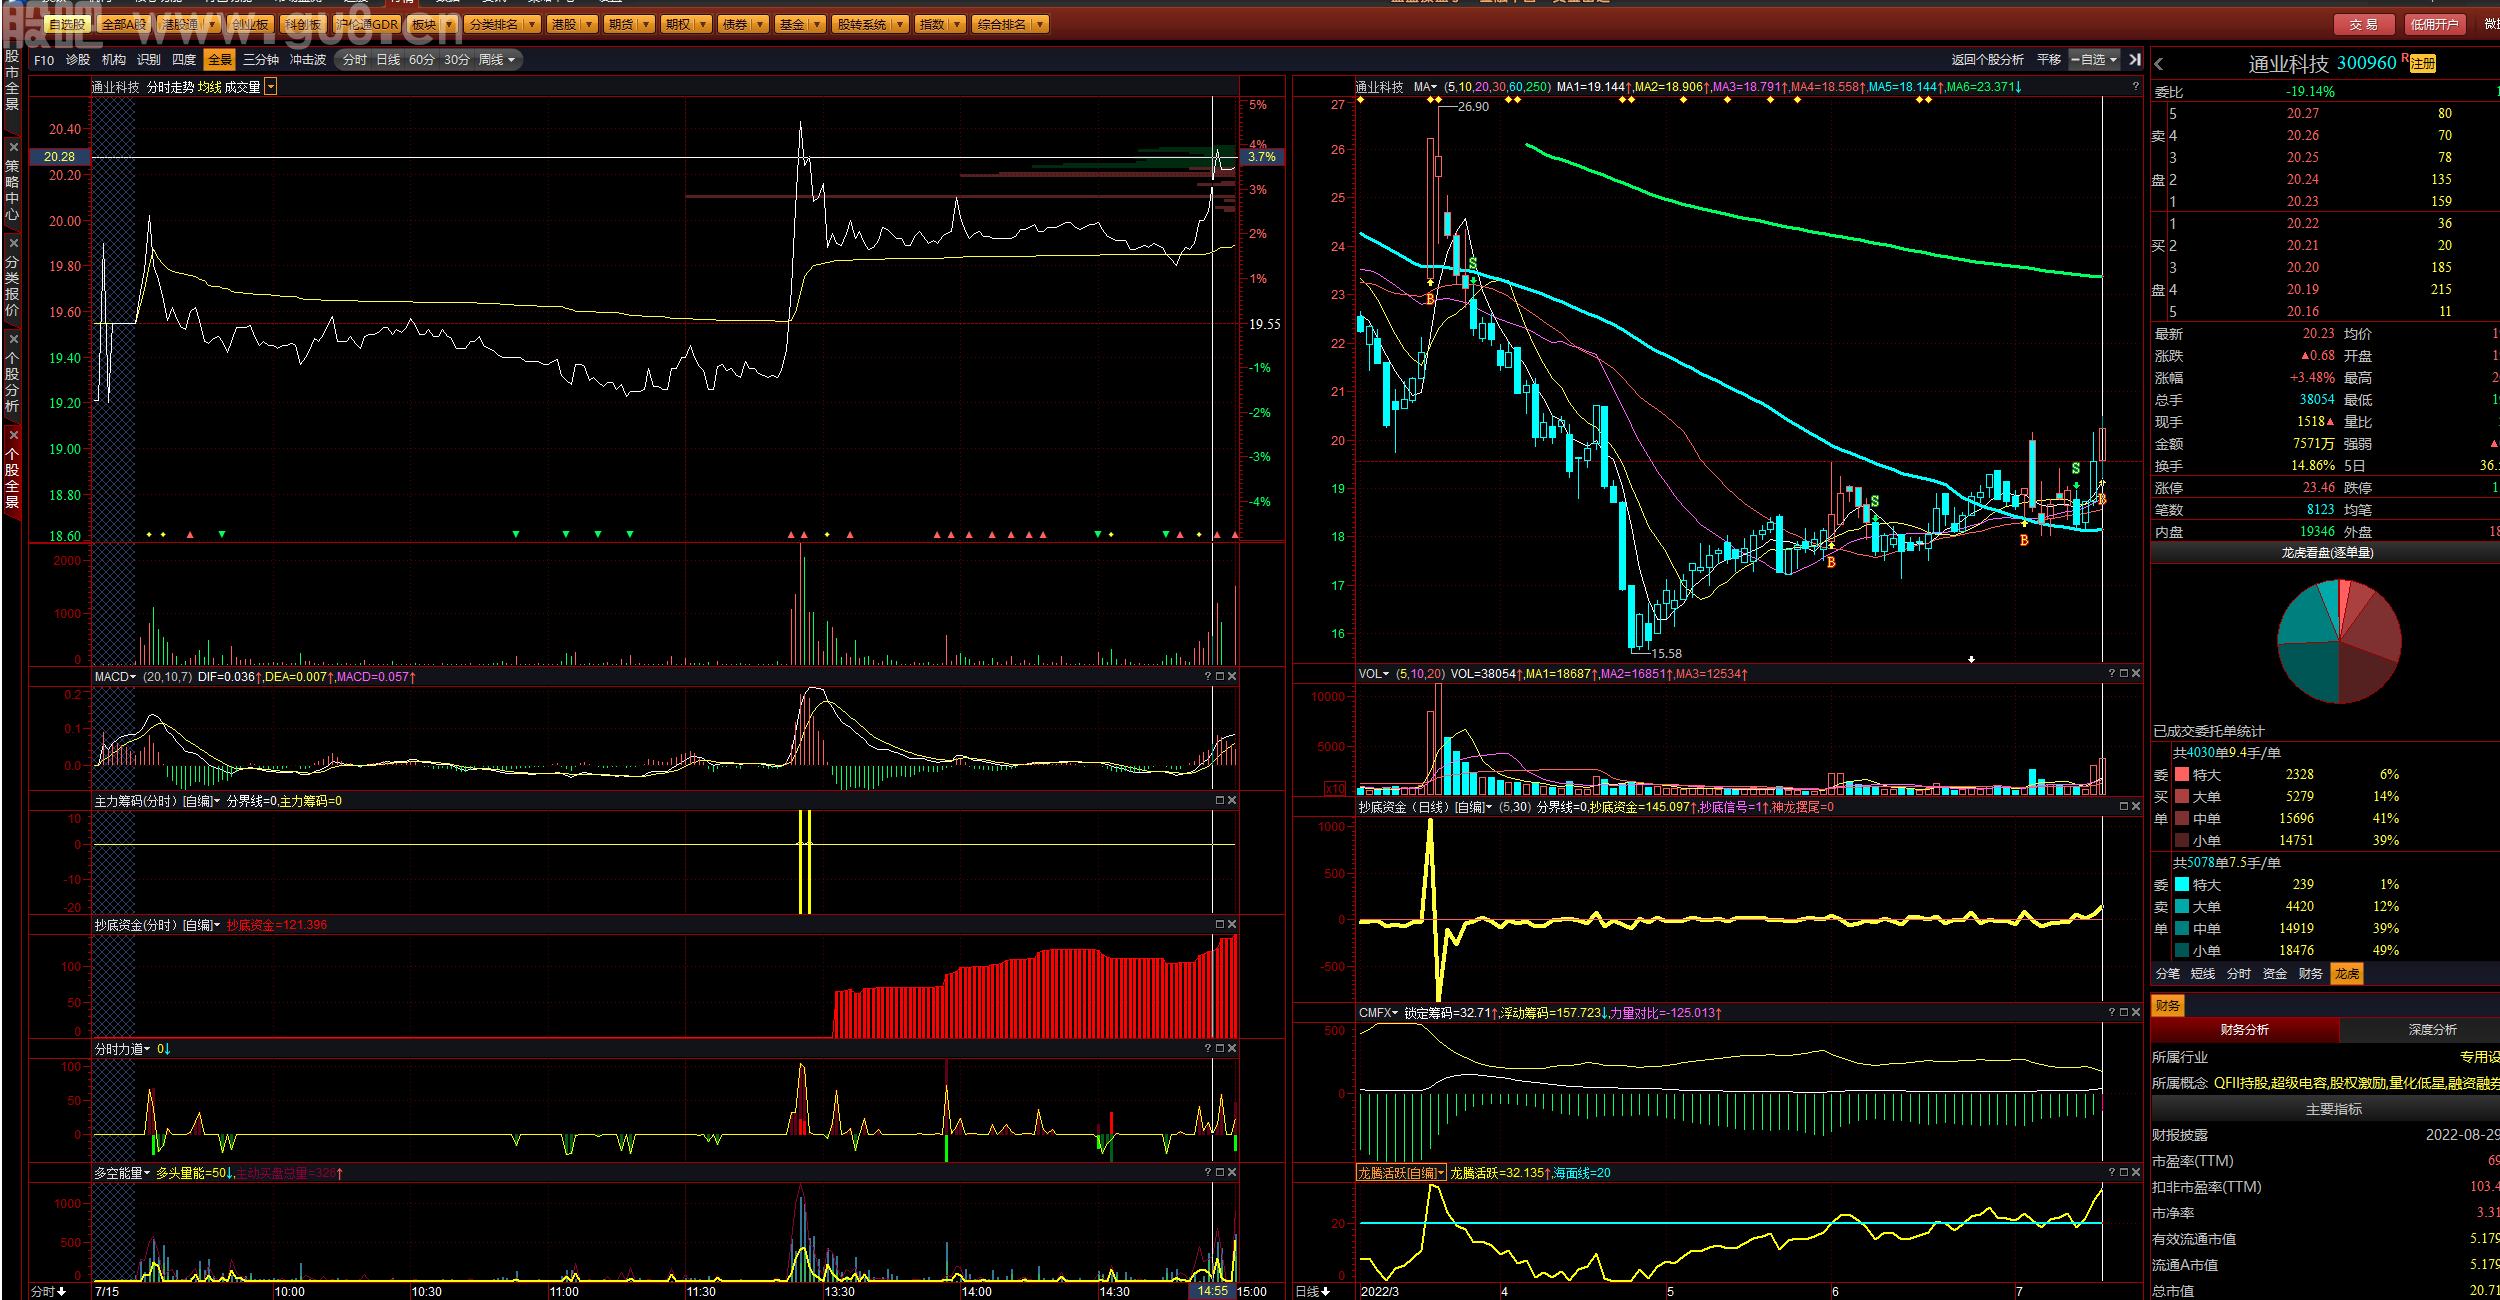Viewport: 2500px width, 1300px height.
Task: Open the help icon on the MA indicator header
Action: click(x=2135, y=87)
